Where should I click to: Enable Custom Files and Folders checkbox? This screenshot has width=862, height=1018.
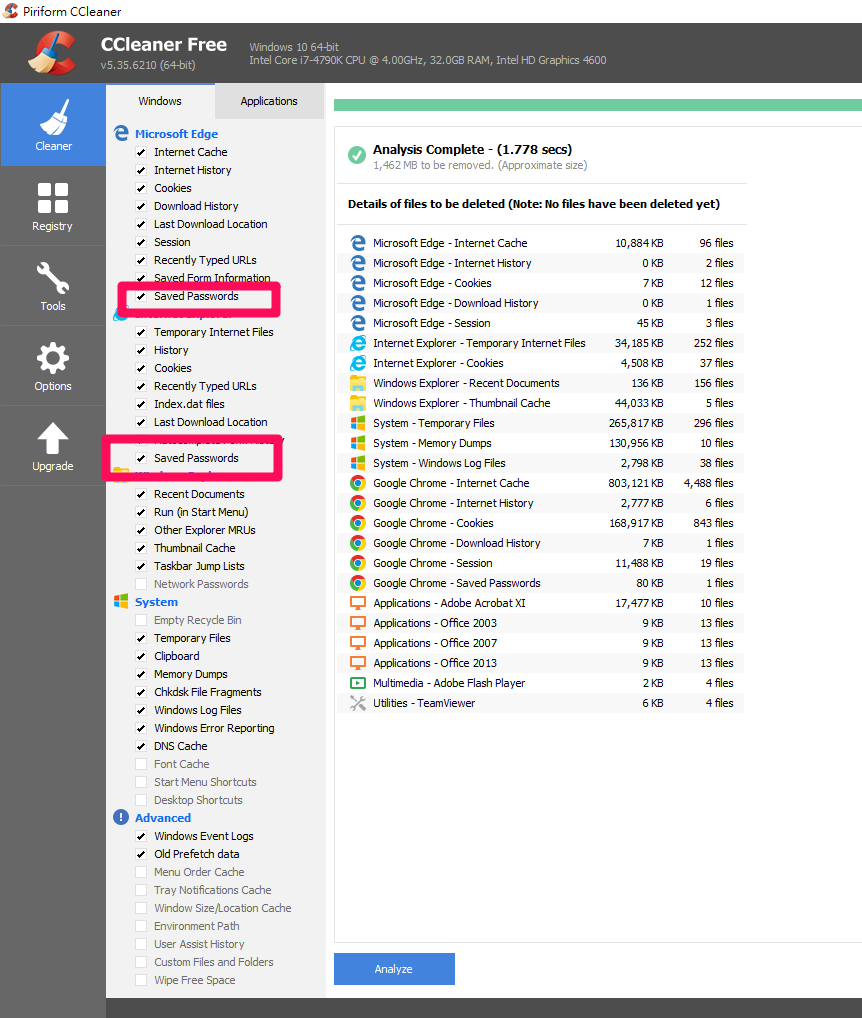[x=141, y=962]
